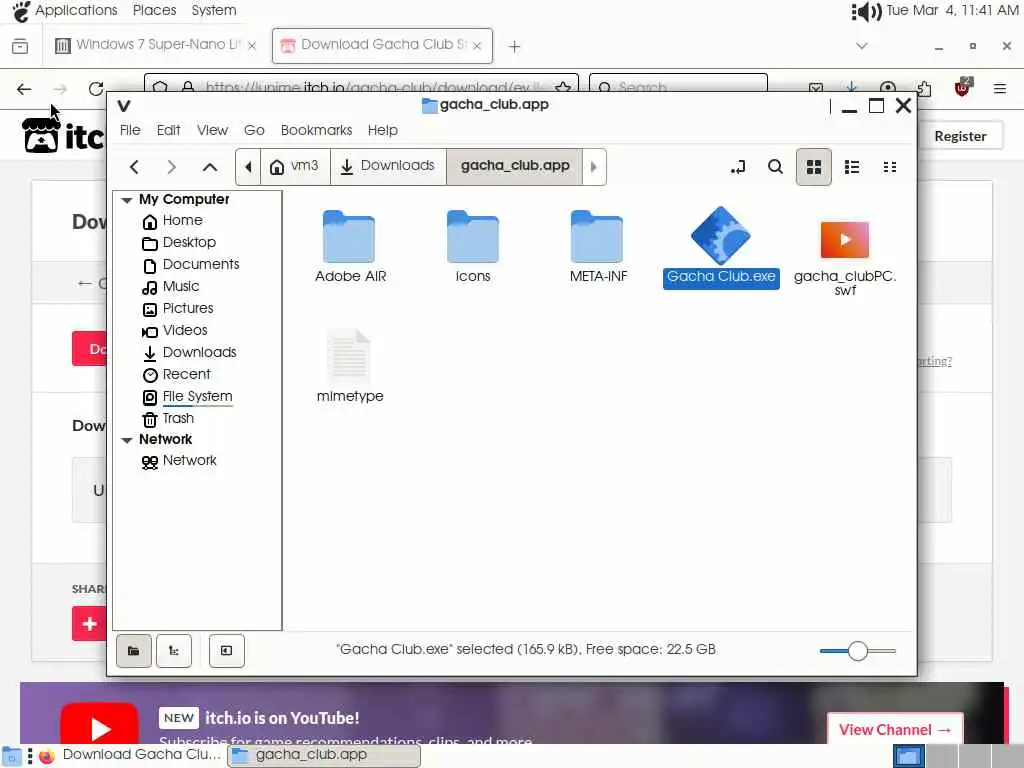Adjust the icon zoom slider
Screen dimensions: 1024x768
[x=857, y=650]
